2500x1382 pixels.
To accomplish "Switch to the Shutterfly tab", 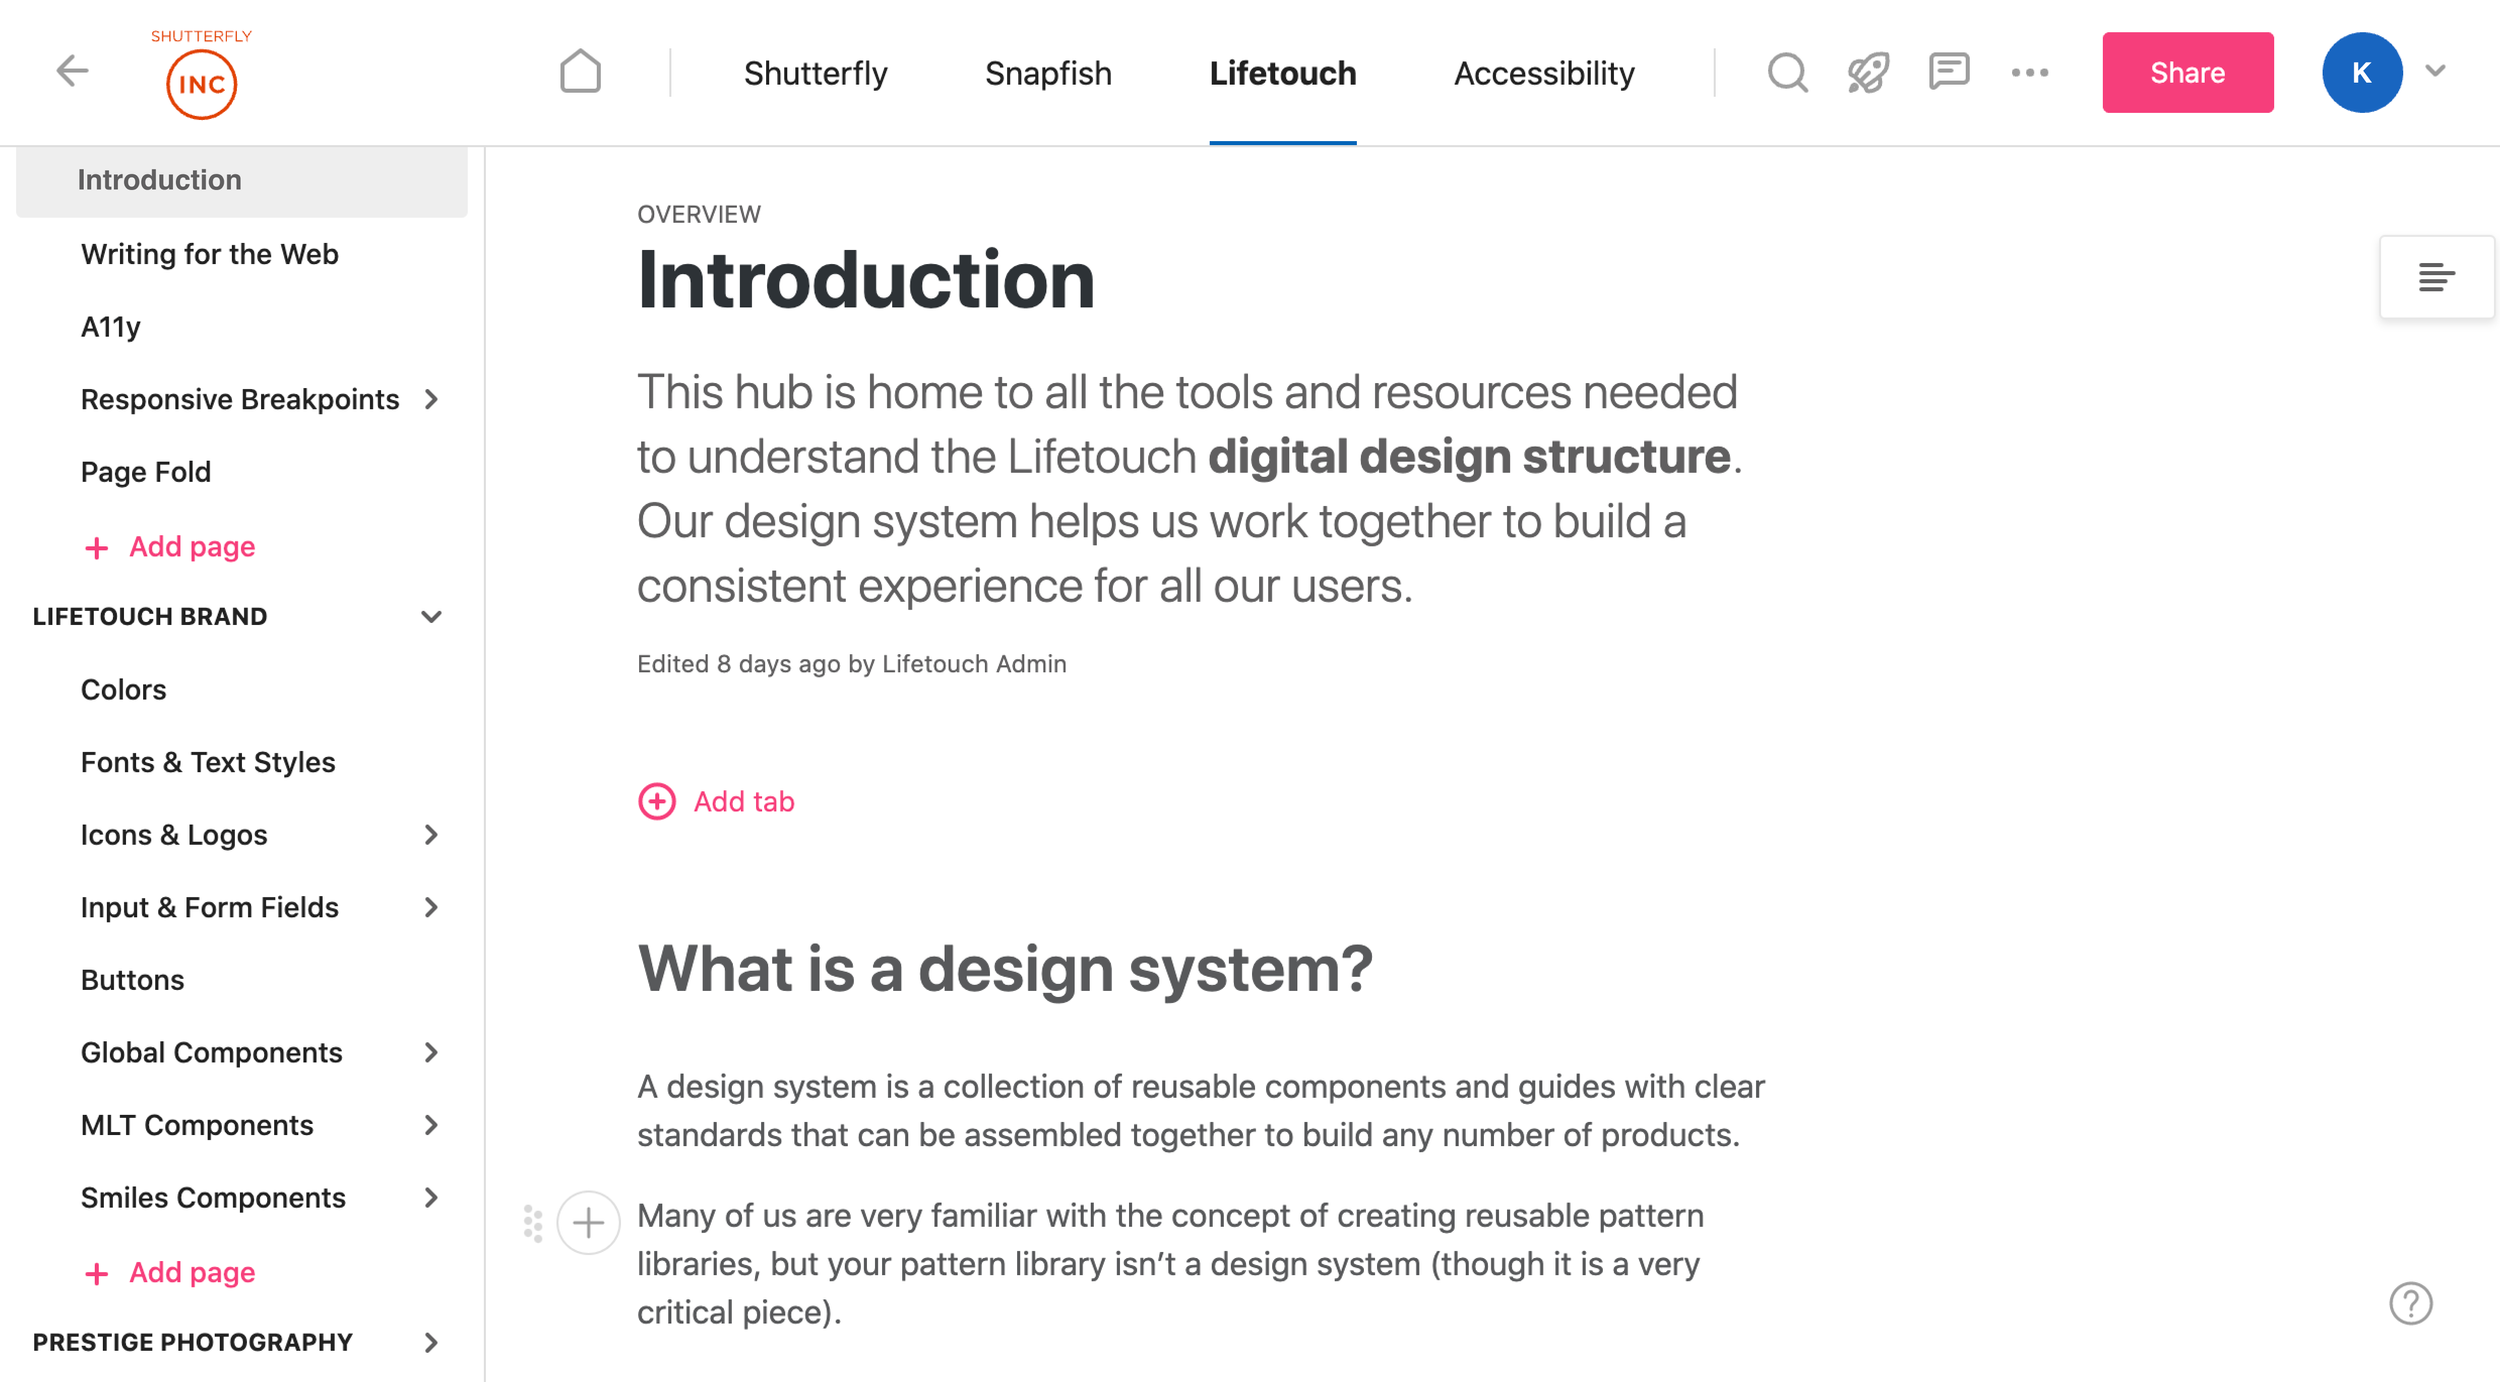I will [x=815, y=73].
